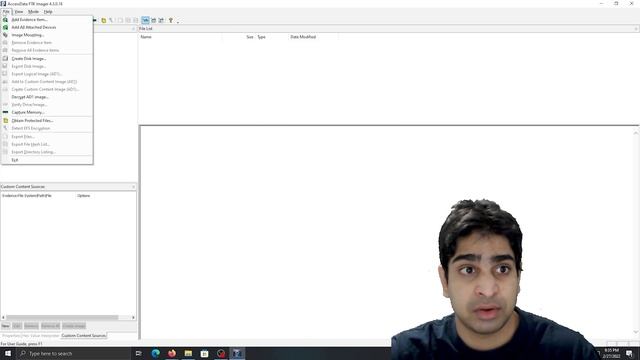
Task: Click Detect EFS Encryption toolbar icon
Action: click(111, 20)
